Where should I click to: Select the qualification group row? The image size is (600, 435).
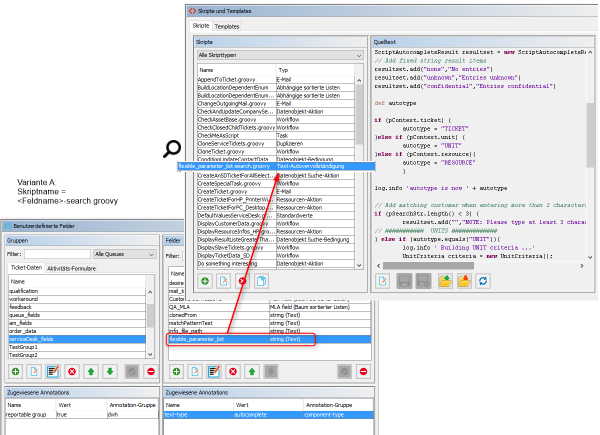coord(77,291)
